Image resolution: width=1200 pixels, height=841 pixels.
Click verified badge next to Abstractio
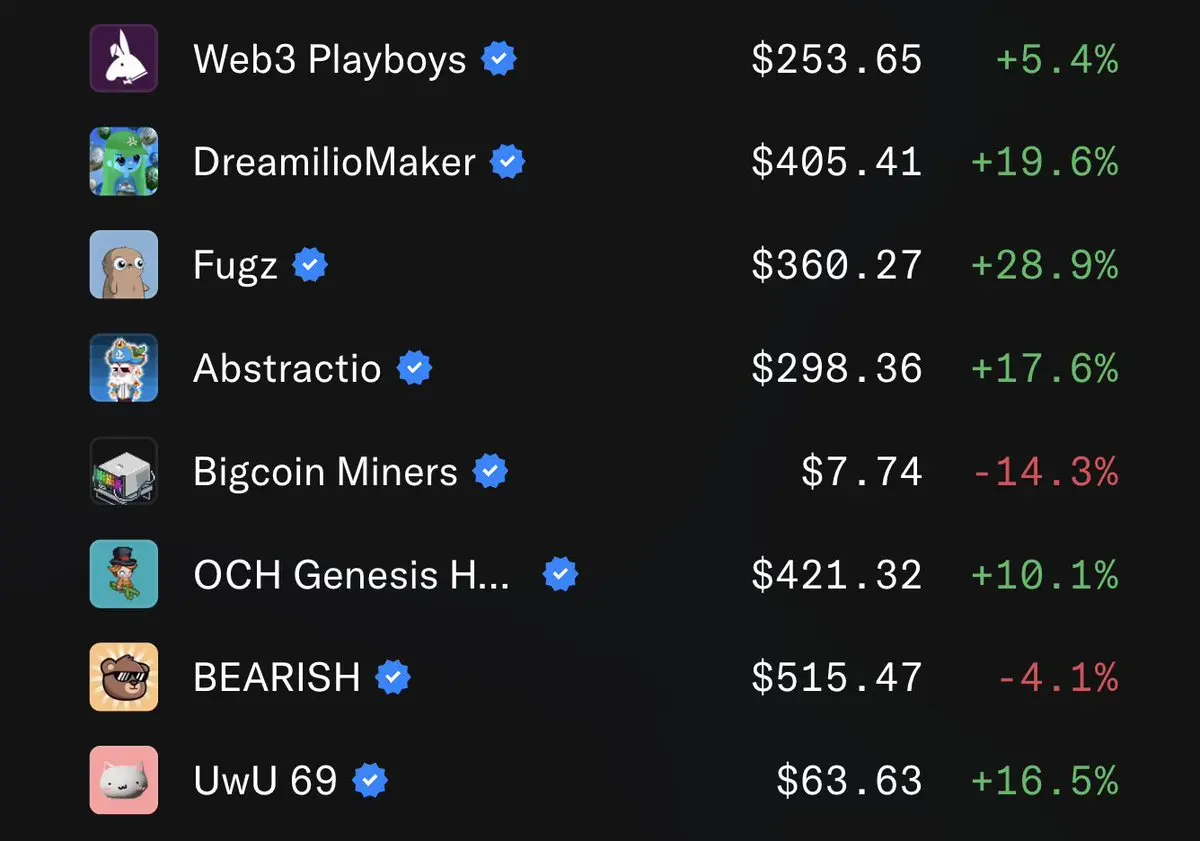click(x=415, y=368)
